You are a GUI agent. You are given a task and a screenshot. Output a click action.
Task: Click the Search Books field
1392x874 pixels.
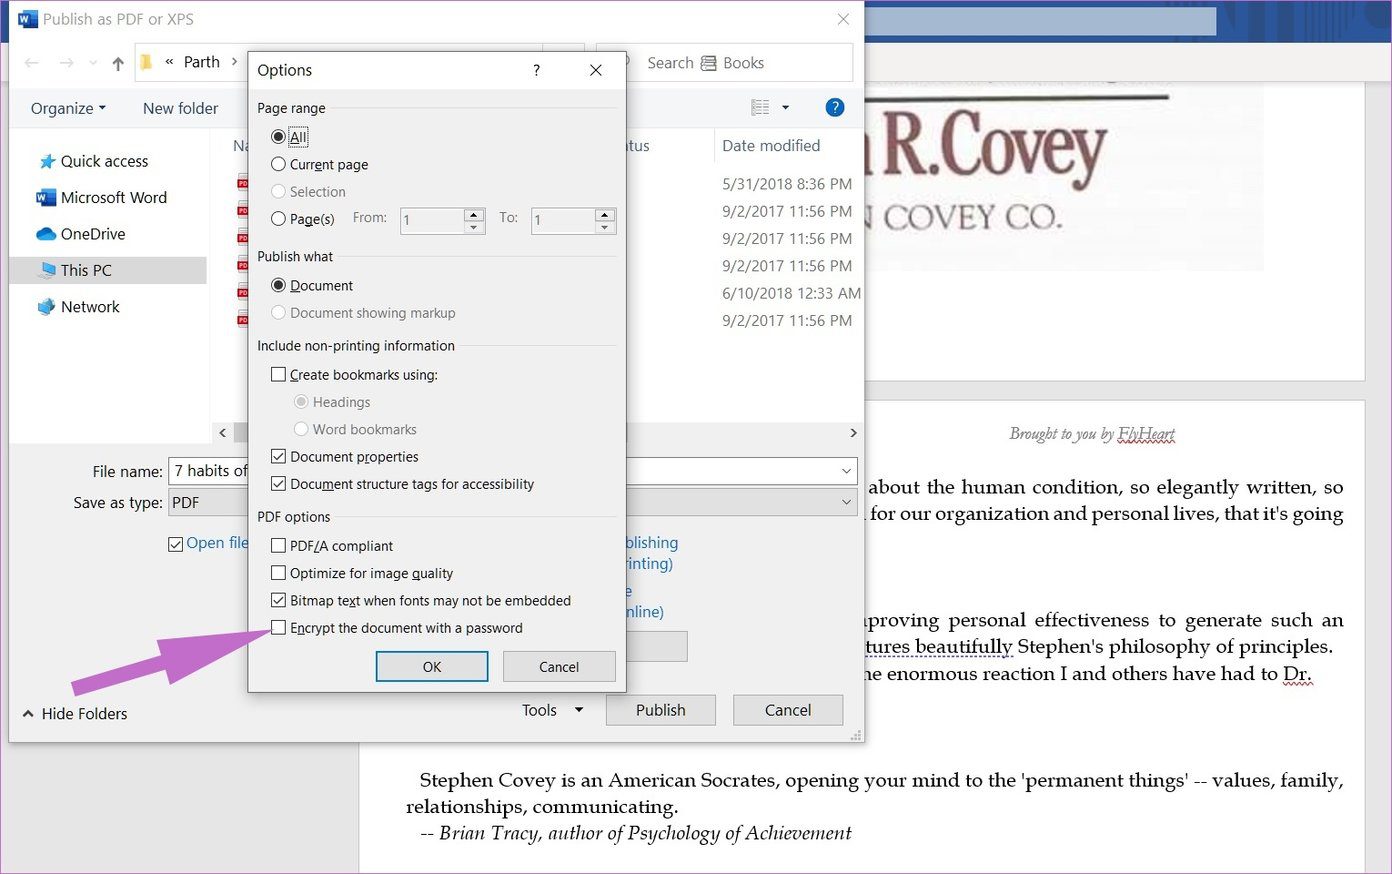(724, 63)
